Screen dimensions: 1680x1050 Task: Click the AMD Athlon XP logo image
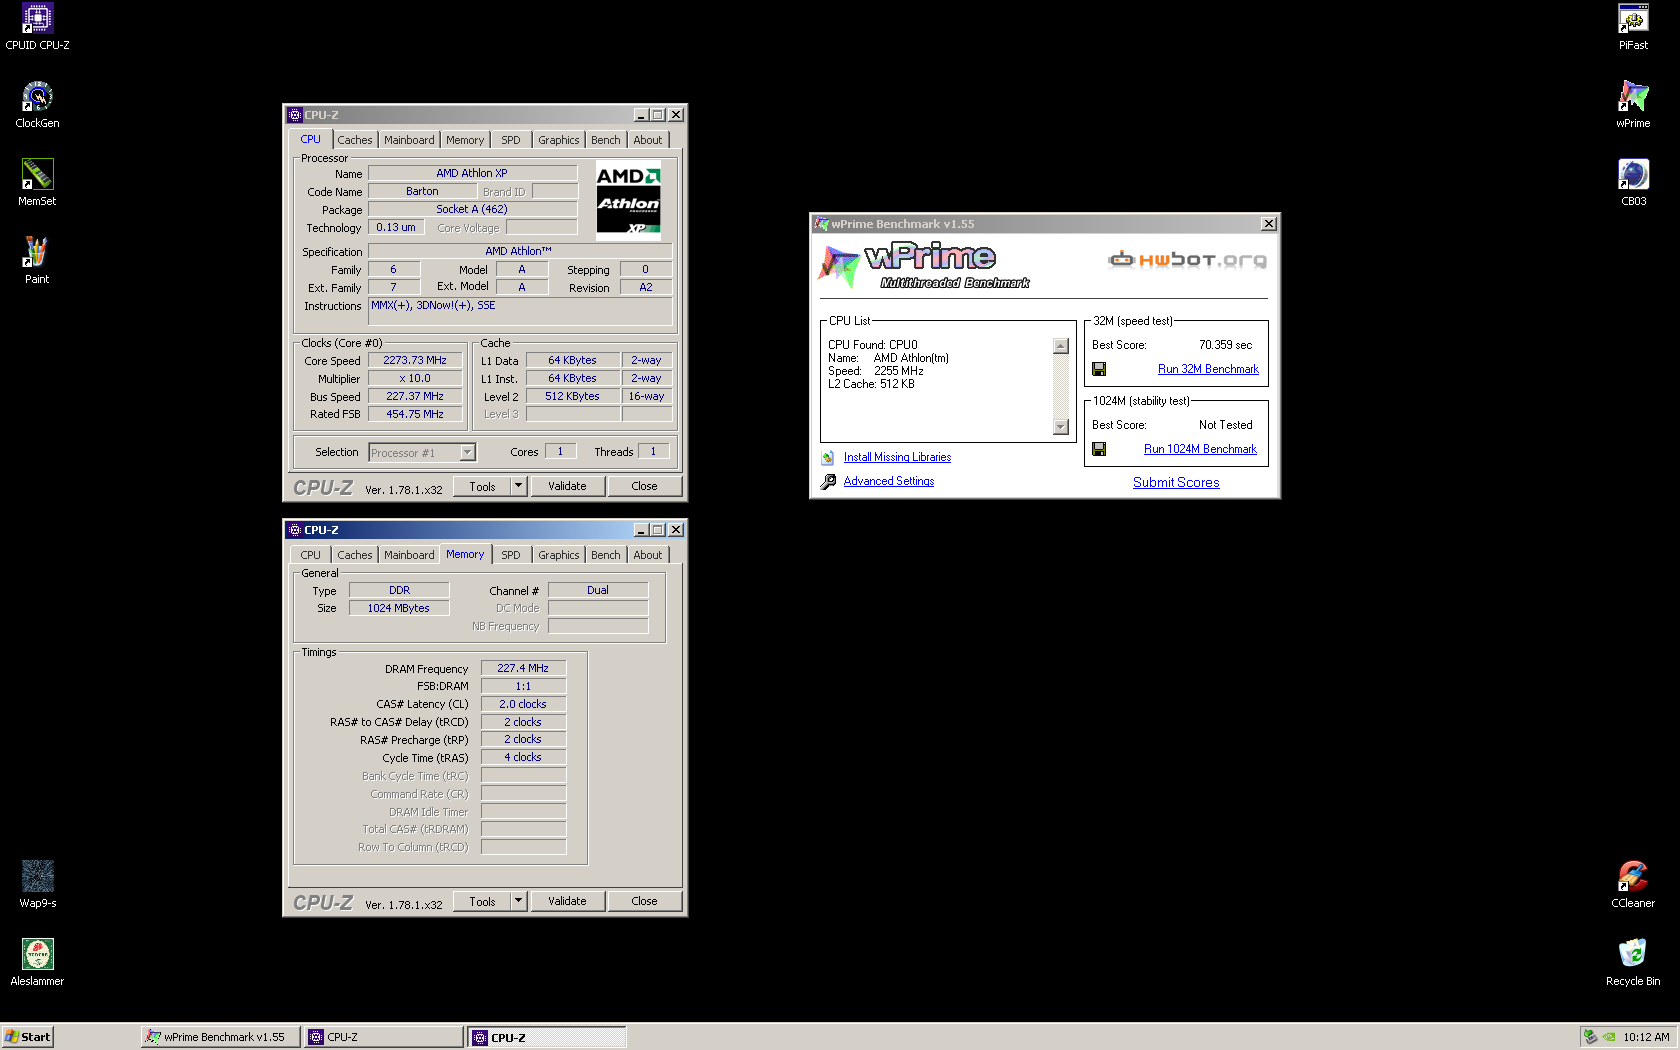click(x=628, y=200)
